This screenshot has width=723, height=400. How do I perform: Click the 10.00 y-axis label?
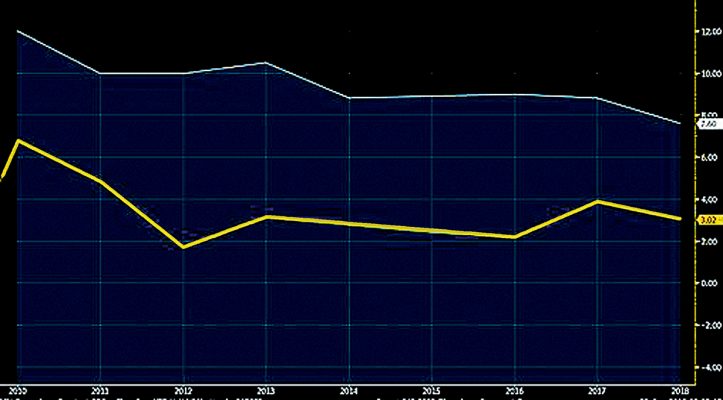(711, 73)
